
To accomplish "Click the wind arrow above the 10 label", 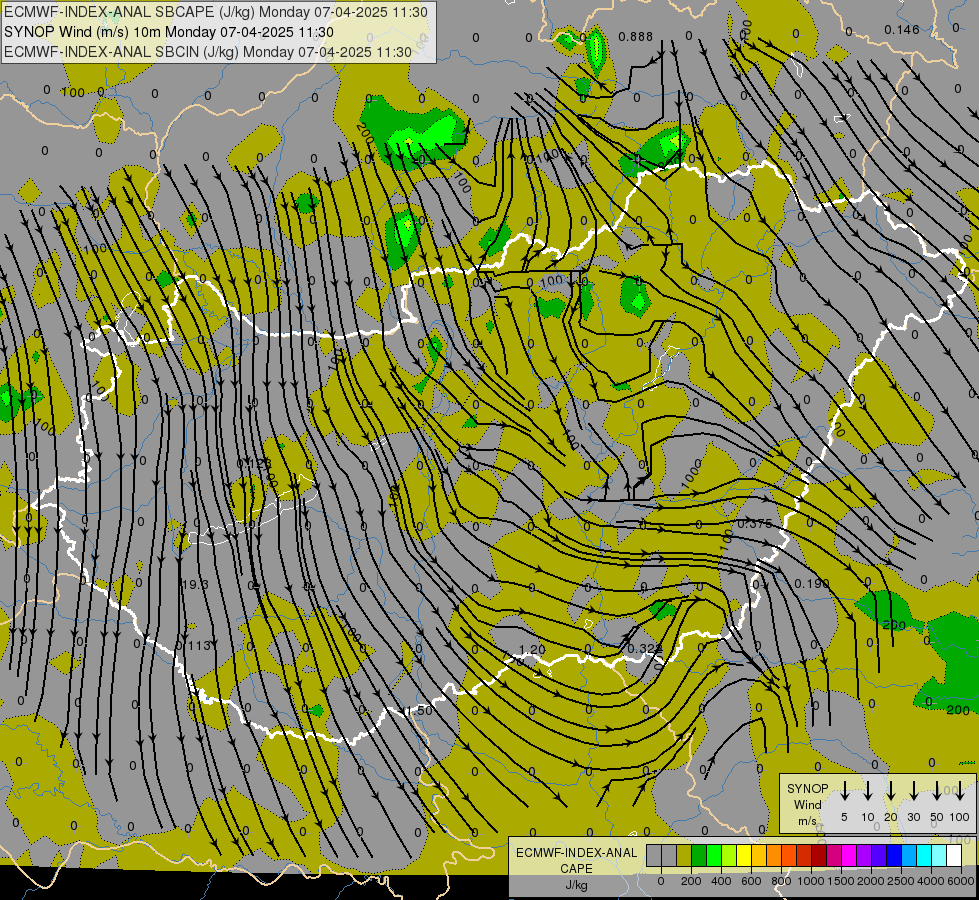I will (x=868, y=791).
